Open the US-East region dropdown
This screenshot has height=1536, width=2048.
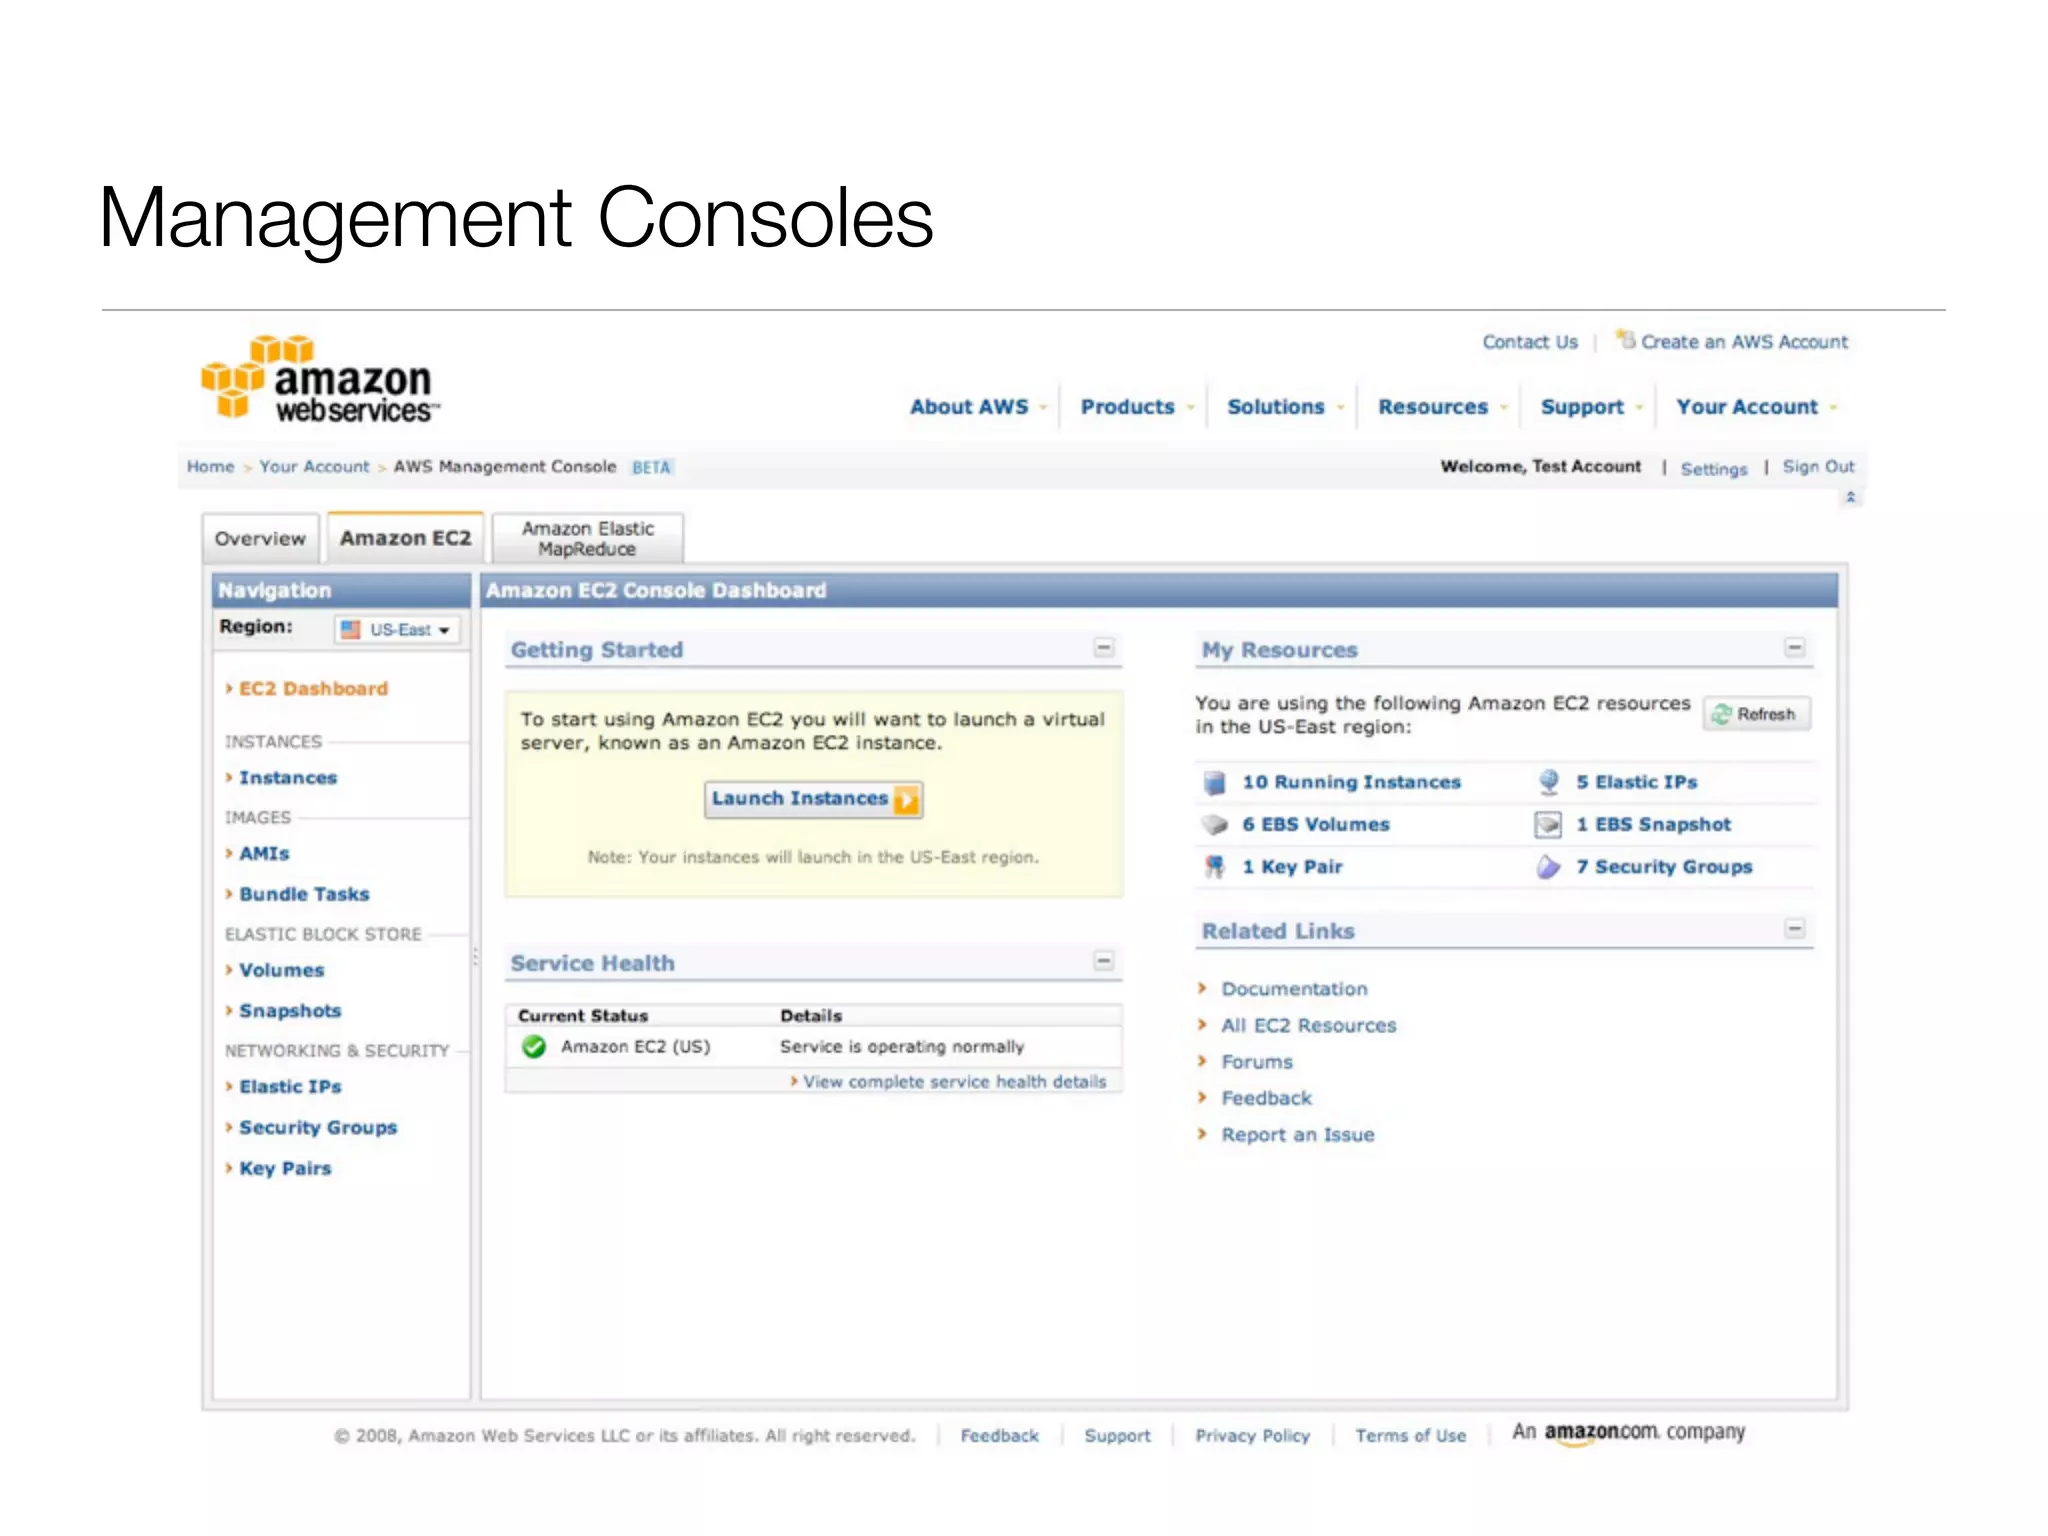pyautogui.click(x=398, y=629)
